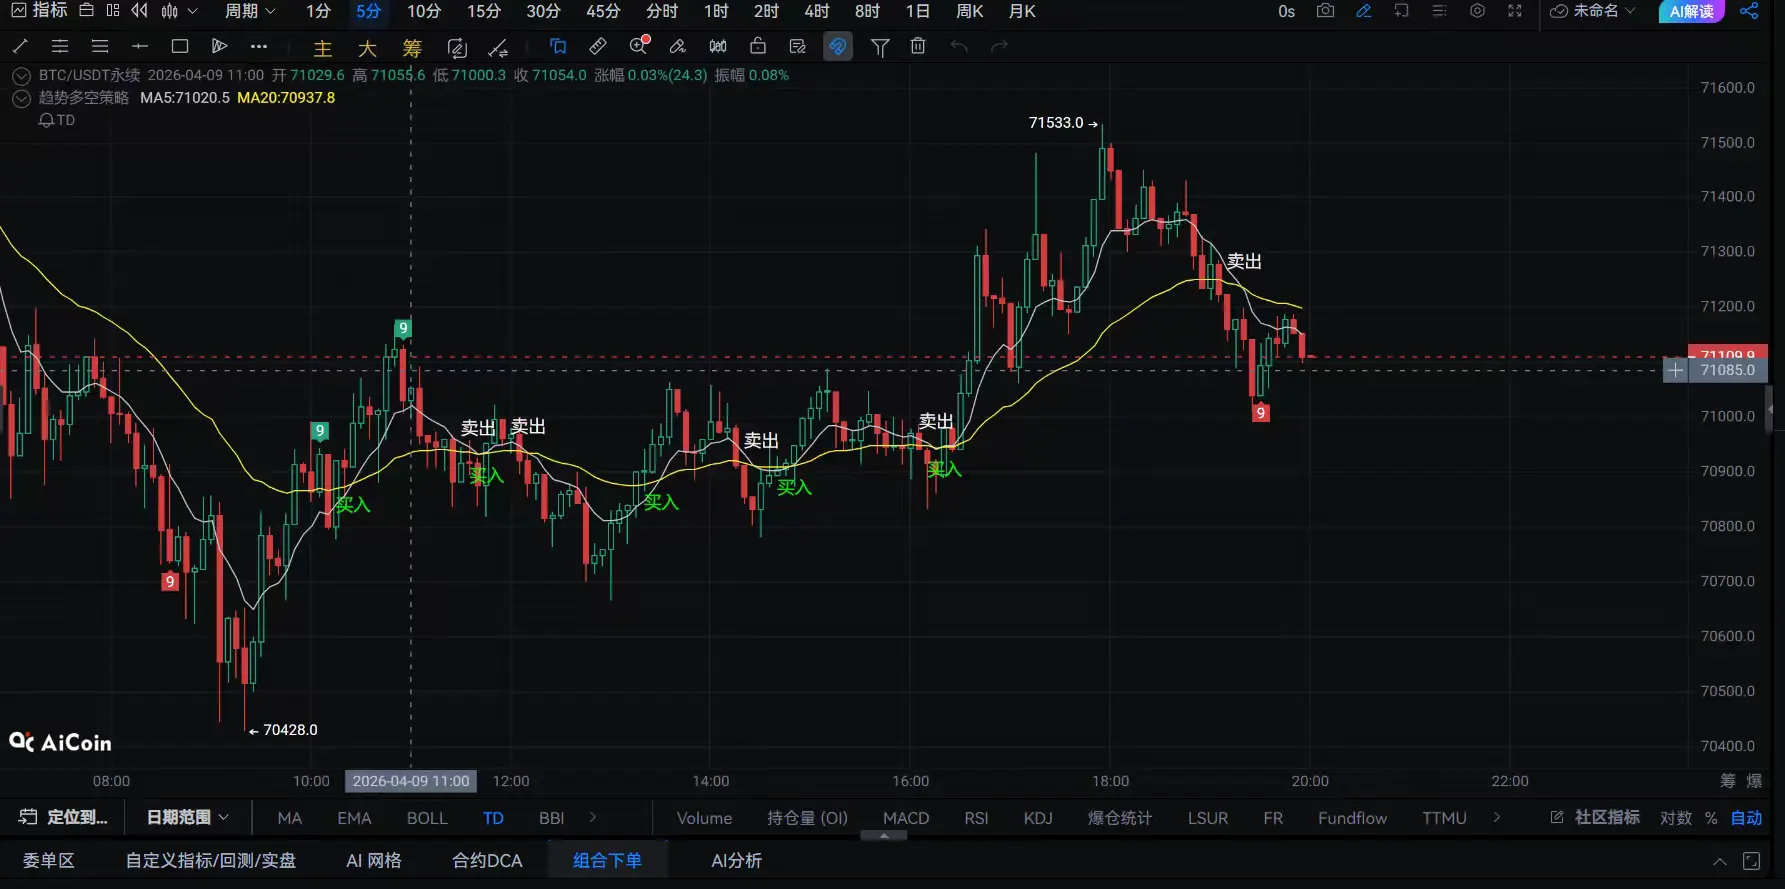The width and height of the screenshot is (1785, 889).
Task: Show the MACD sub-indicator
Action: click(906, 818)
